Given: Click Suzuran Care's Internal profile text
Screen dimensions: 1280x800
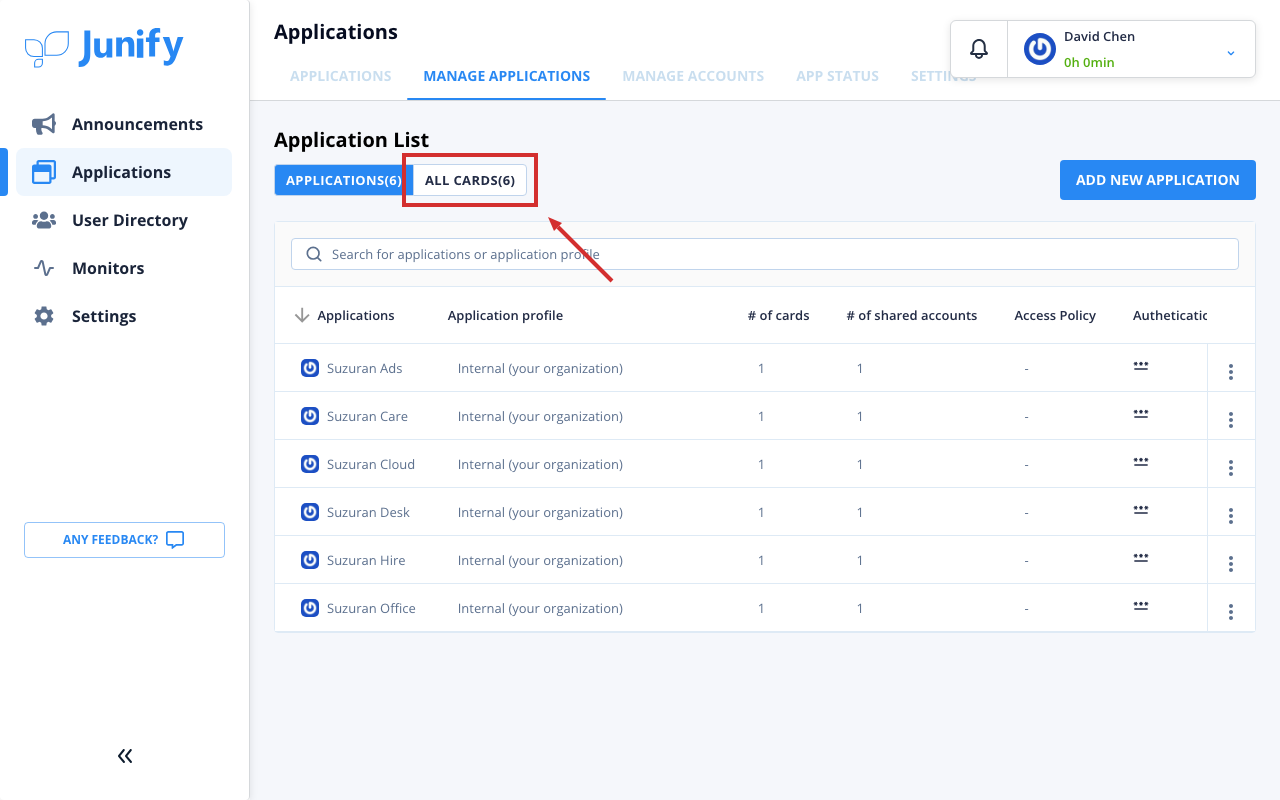Looking at the screenshot, I should point(540,416).
